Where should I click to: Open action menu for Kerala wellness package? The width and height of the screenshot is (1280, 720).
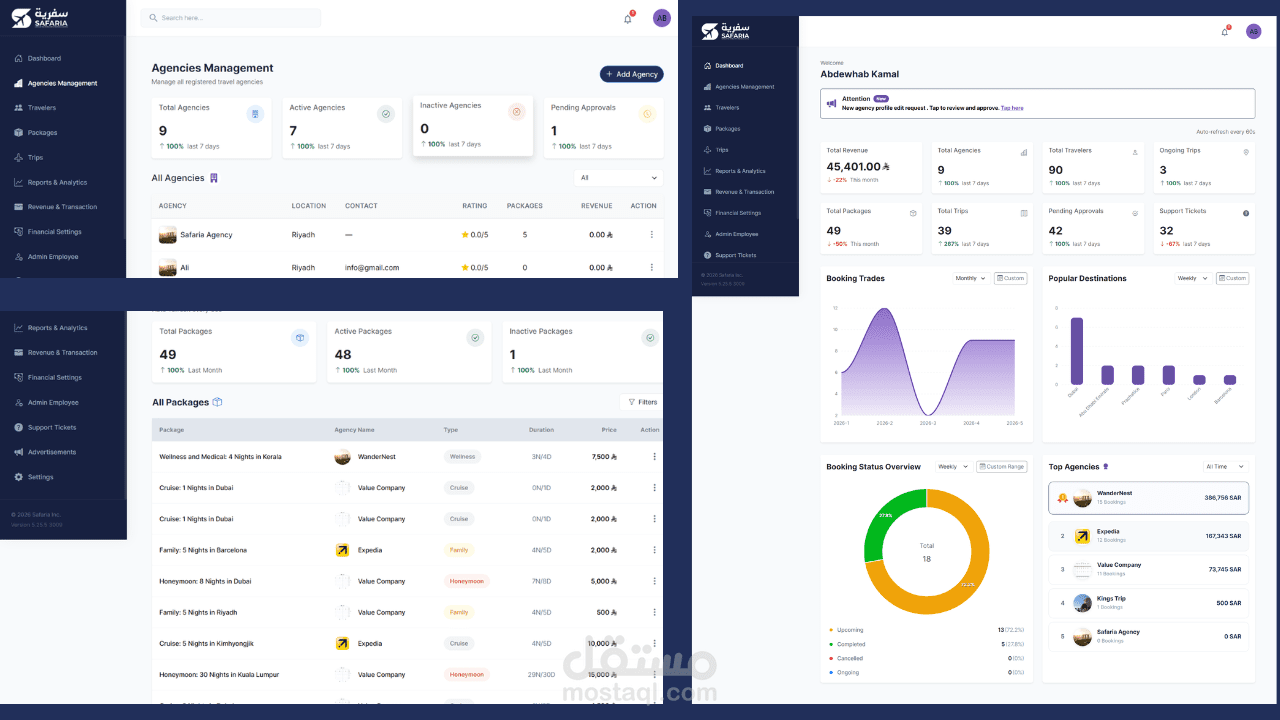coord(655,457)
